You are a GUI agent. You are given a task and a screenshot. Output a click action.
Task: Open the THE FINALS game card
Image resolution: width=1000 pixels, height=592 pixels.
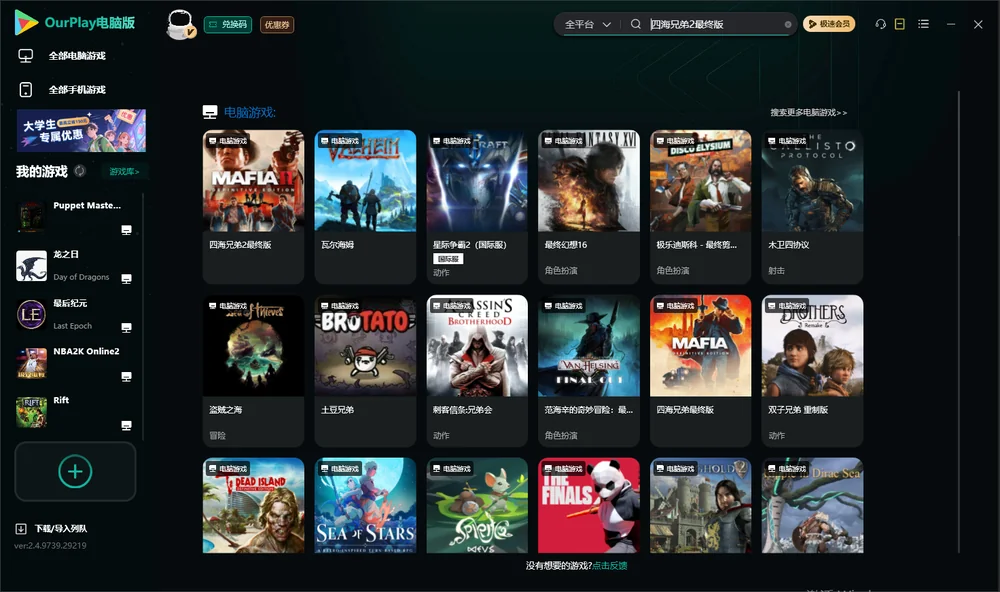point(589,505)
